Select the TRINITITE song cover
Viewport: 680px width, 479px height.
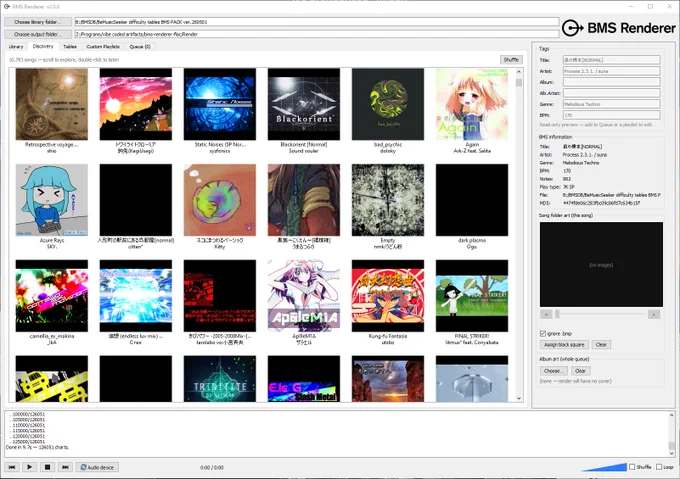pyautogui.click(x=220, y=379)
